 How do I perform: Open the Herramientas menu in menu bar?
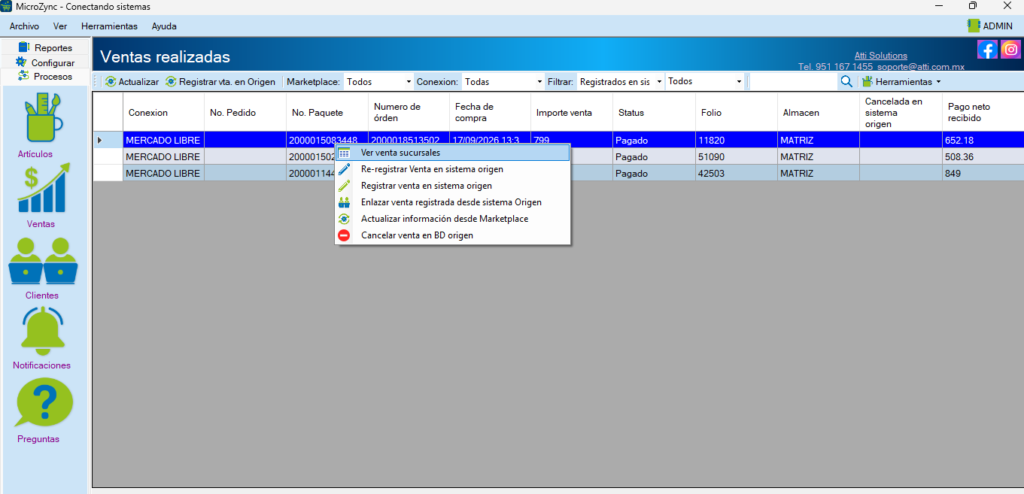point(109,26)
